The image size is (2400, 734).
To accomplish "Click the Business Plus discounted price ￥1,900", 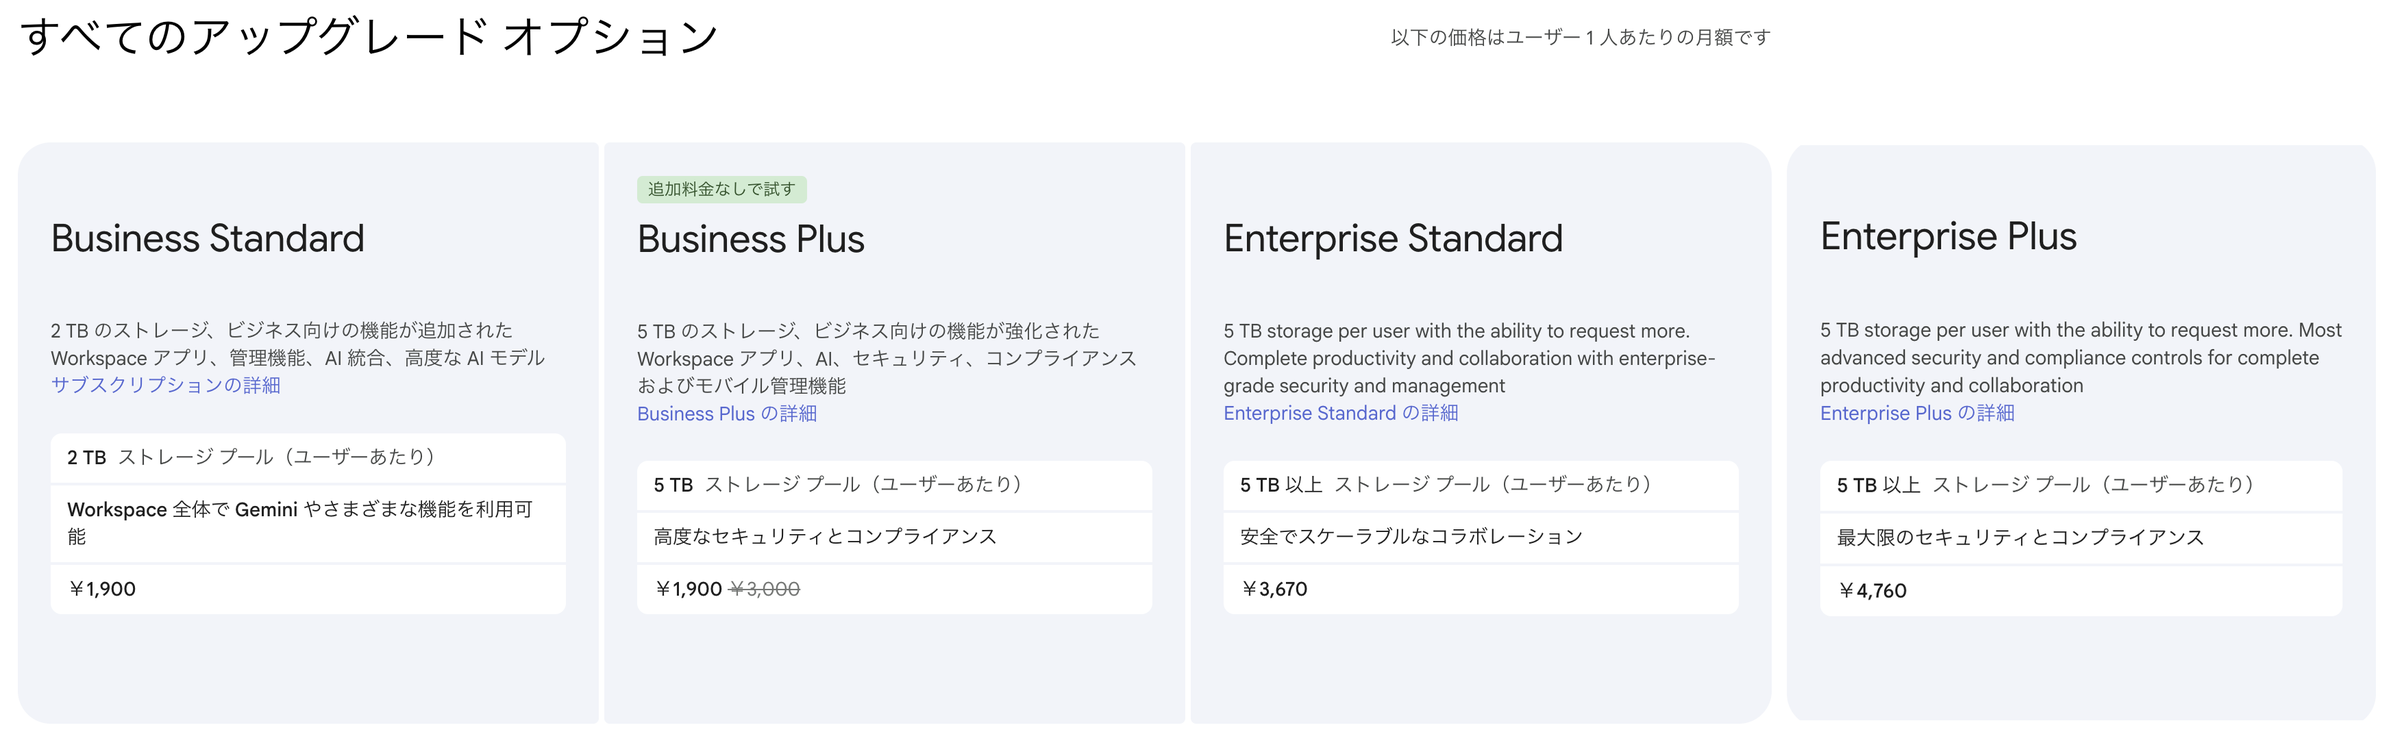I will pyautogui.click(x=688, y=589).
